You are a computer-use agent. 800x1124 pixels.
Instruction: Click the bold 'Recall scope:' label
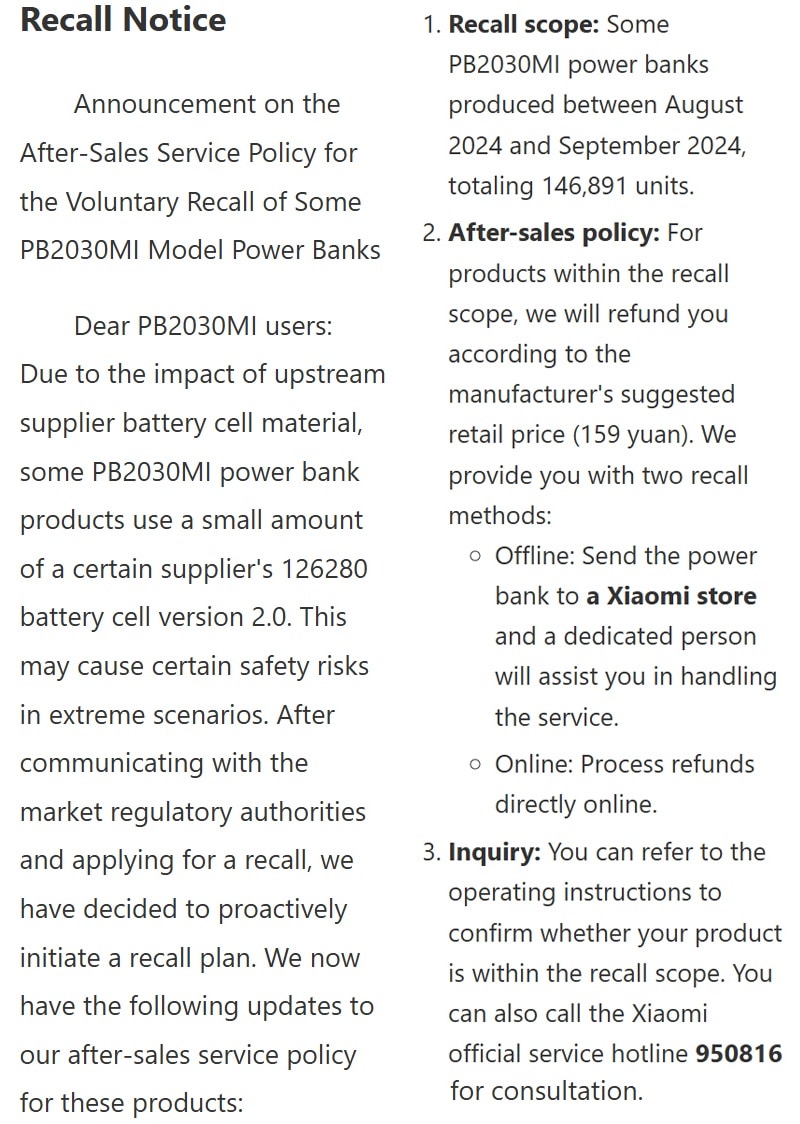pos(523,24)
